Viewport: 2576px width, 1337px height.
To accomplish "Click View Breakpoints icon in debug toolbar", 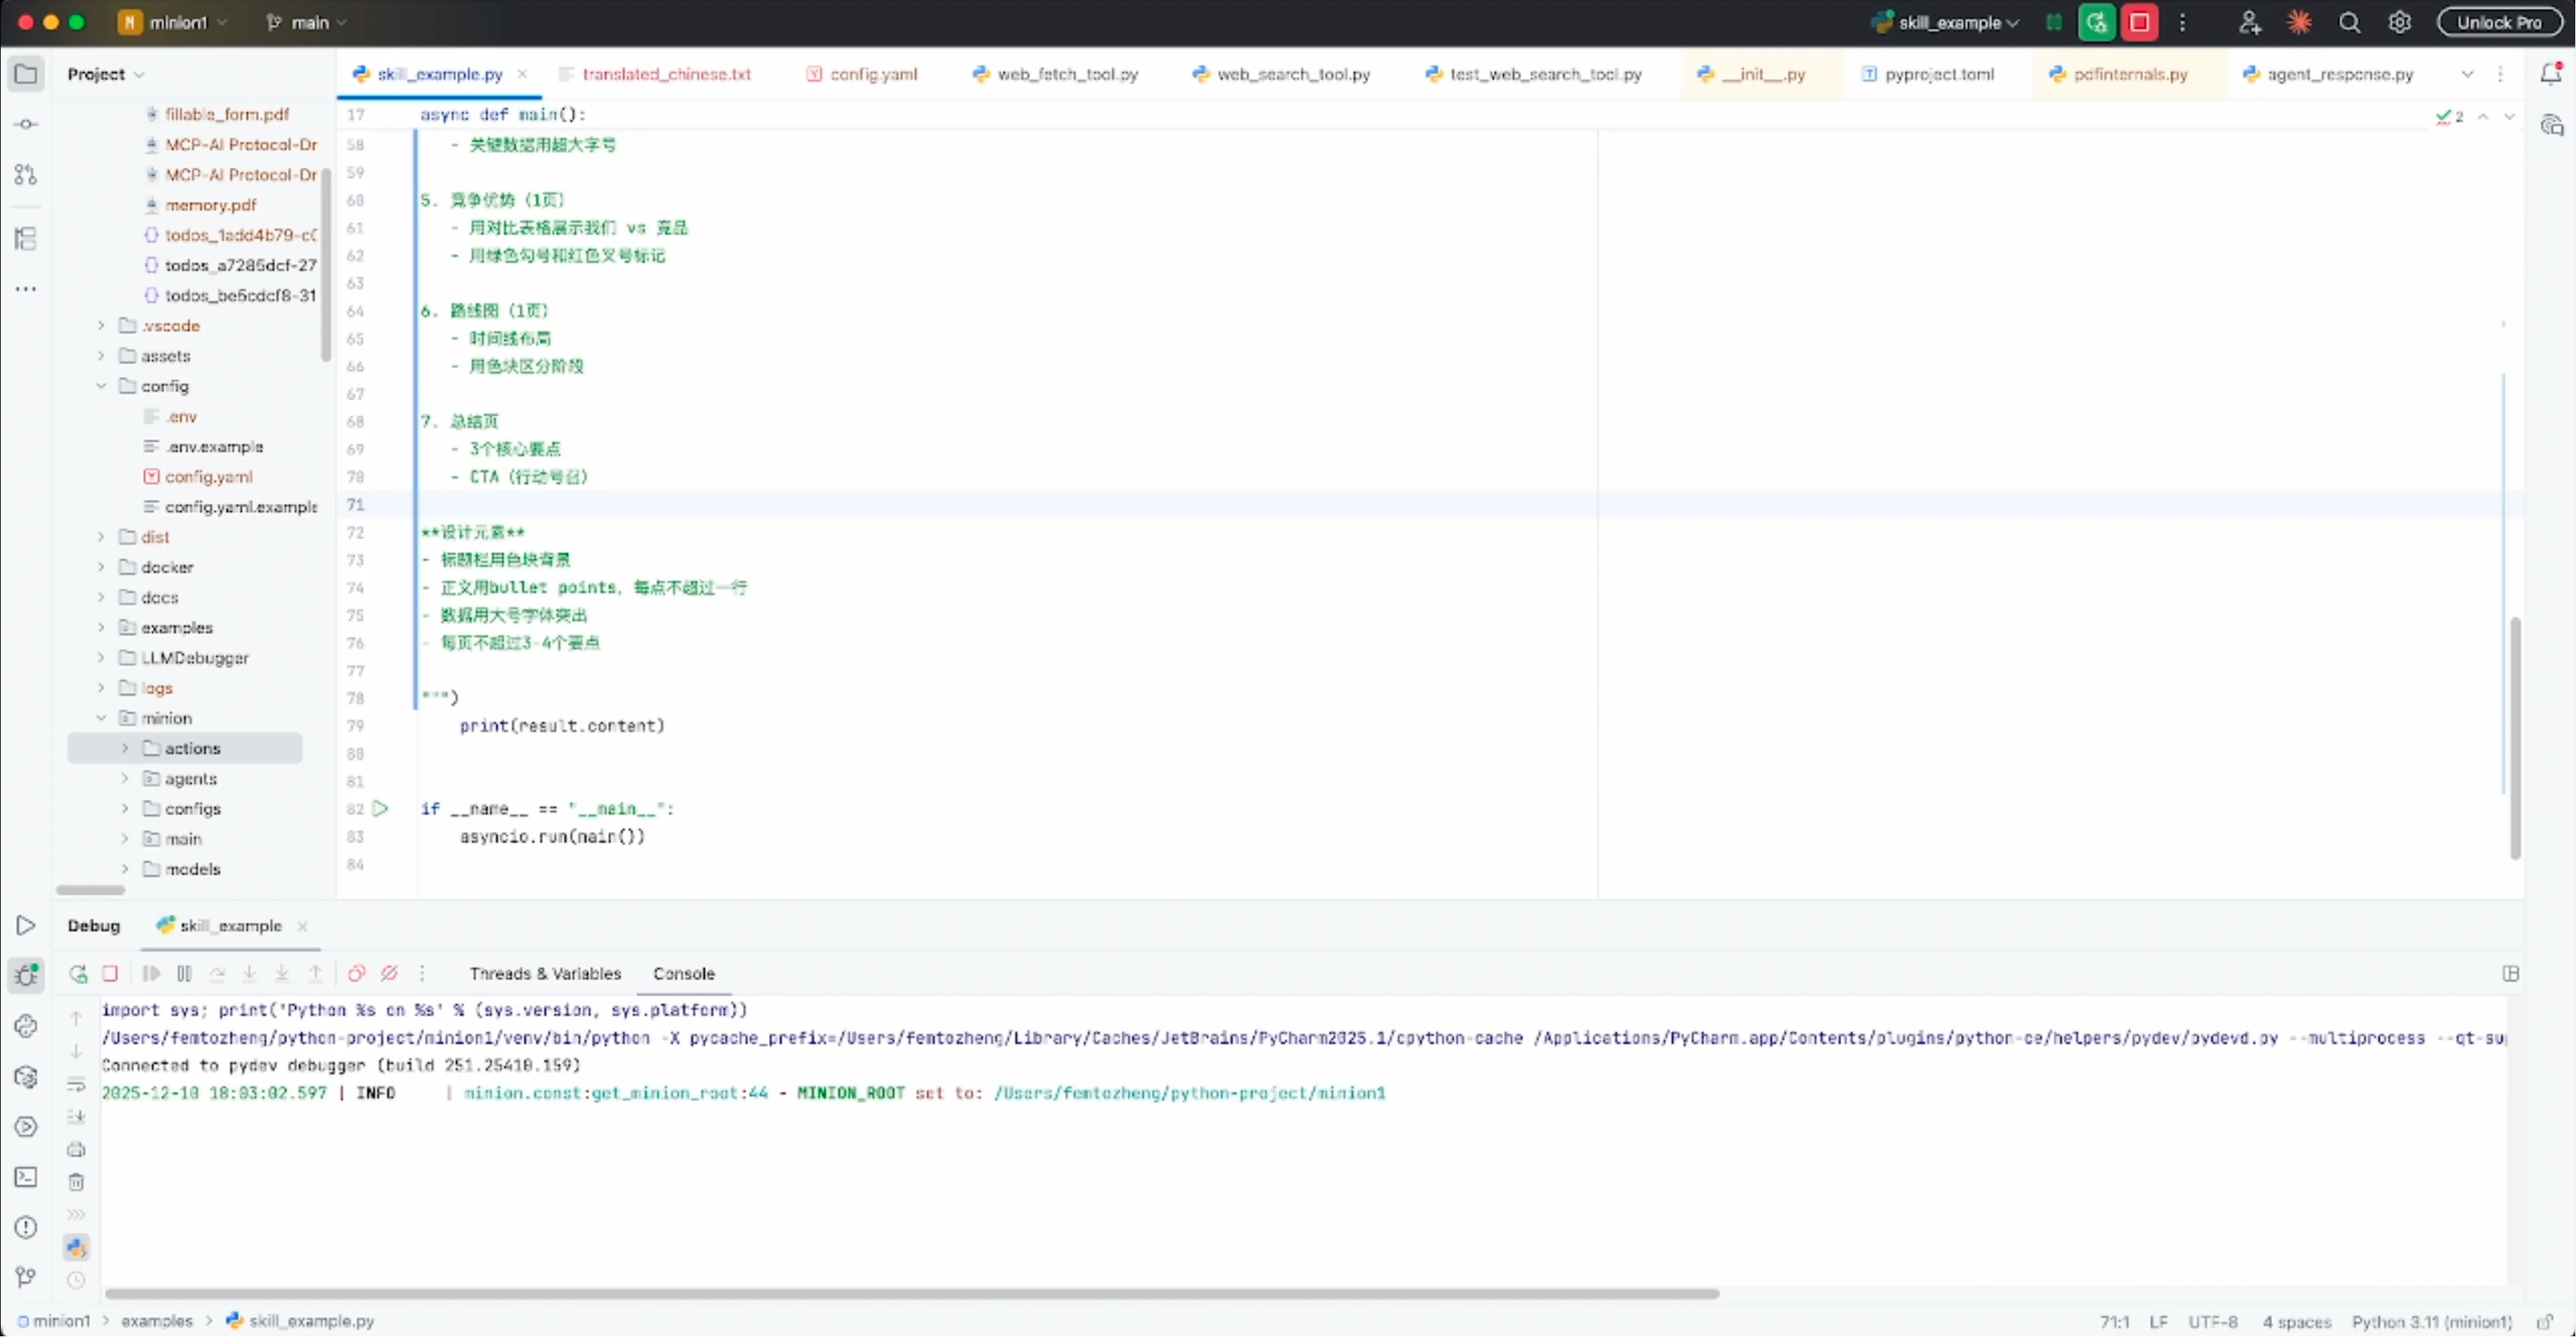I will click(x=356, y=973).
